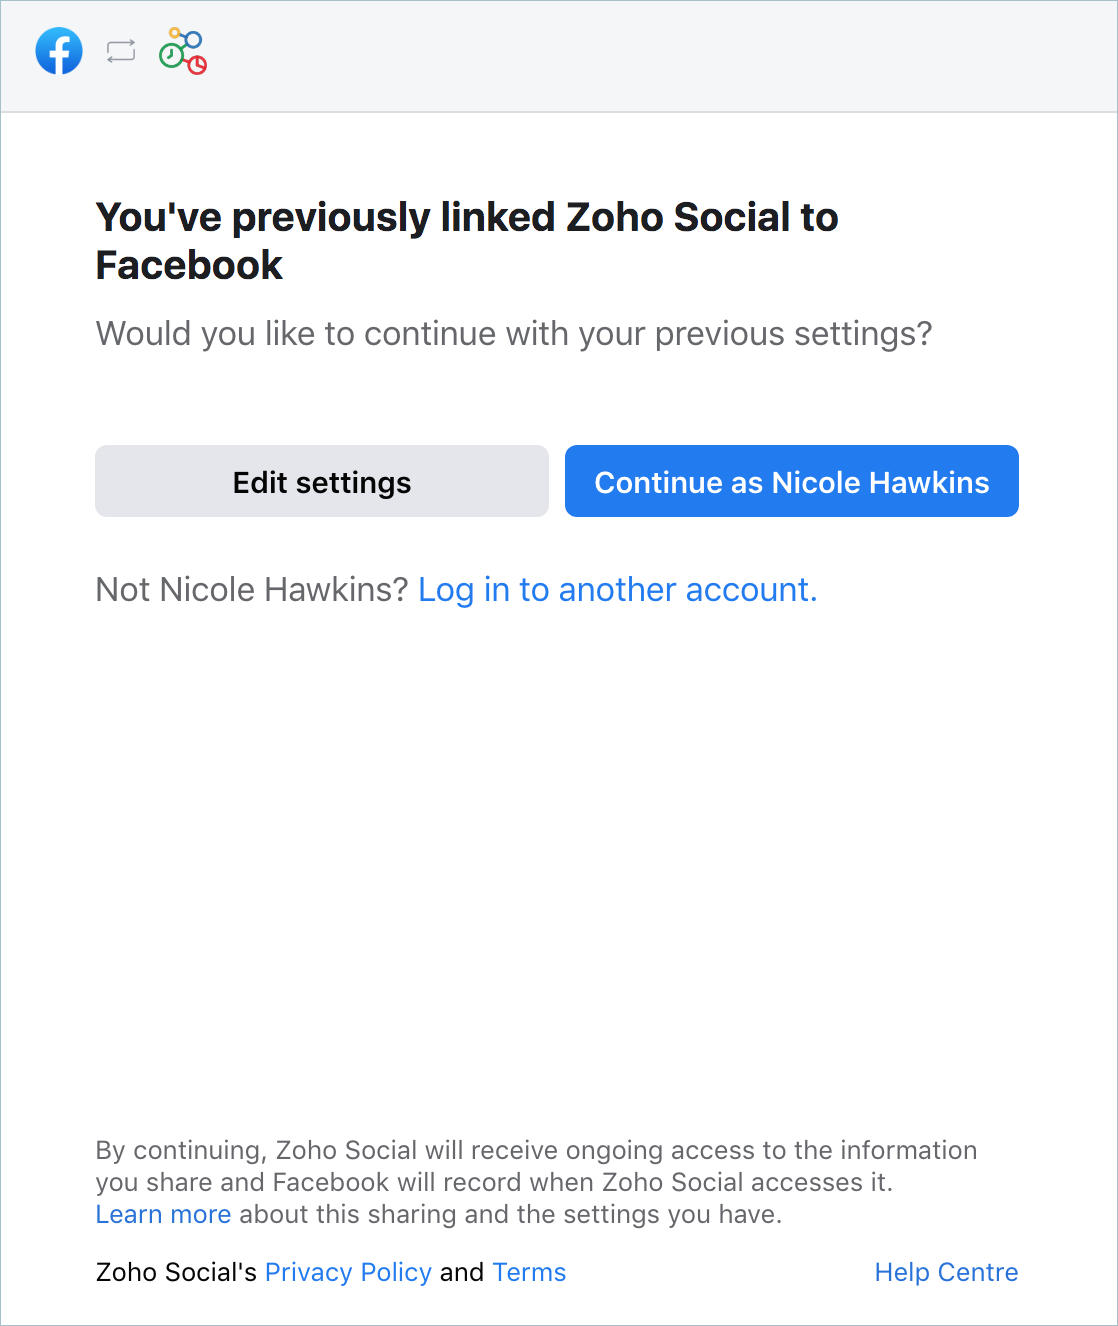Screen dimensions: 1118x1326
Task: Open the Terms link
Action: [x=529, y=1272]
